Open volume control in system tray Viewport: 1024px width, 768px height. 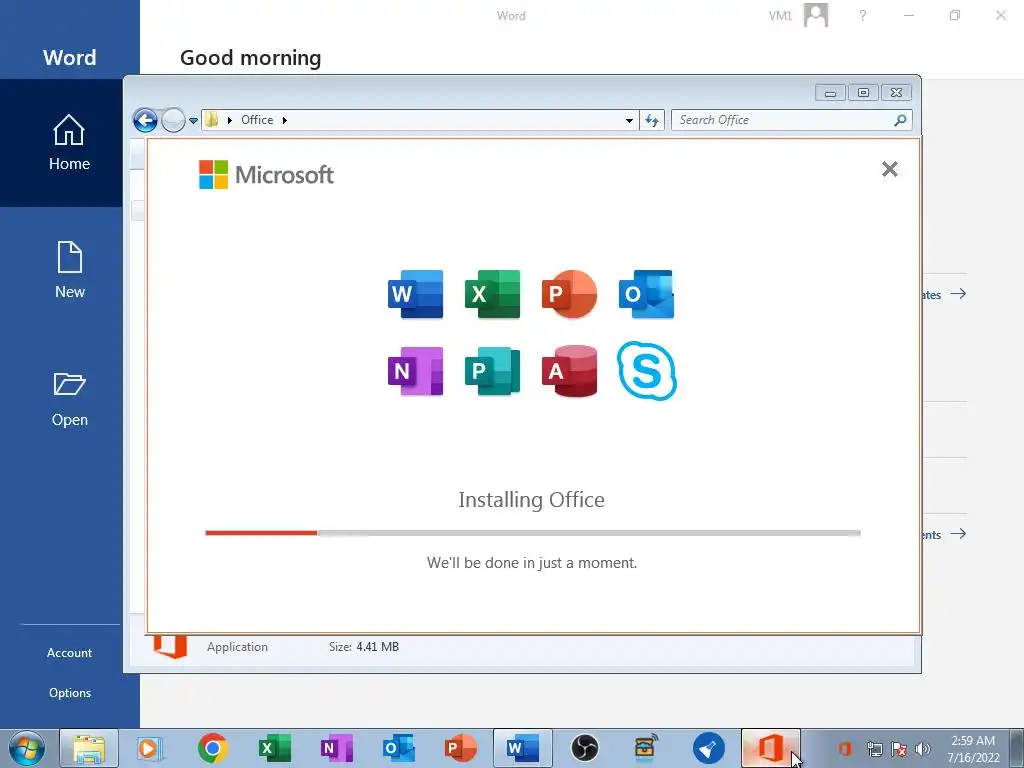[923, 748]
